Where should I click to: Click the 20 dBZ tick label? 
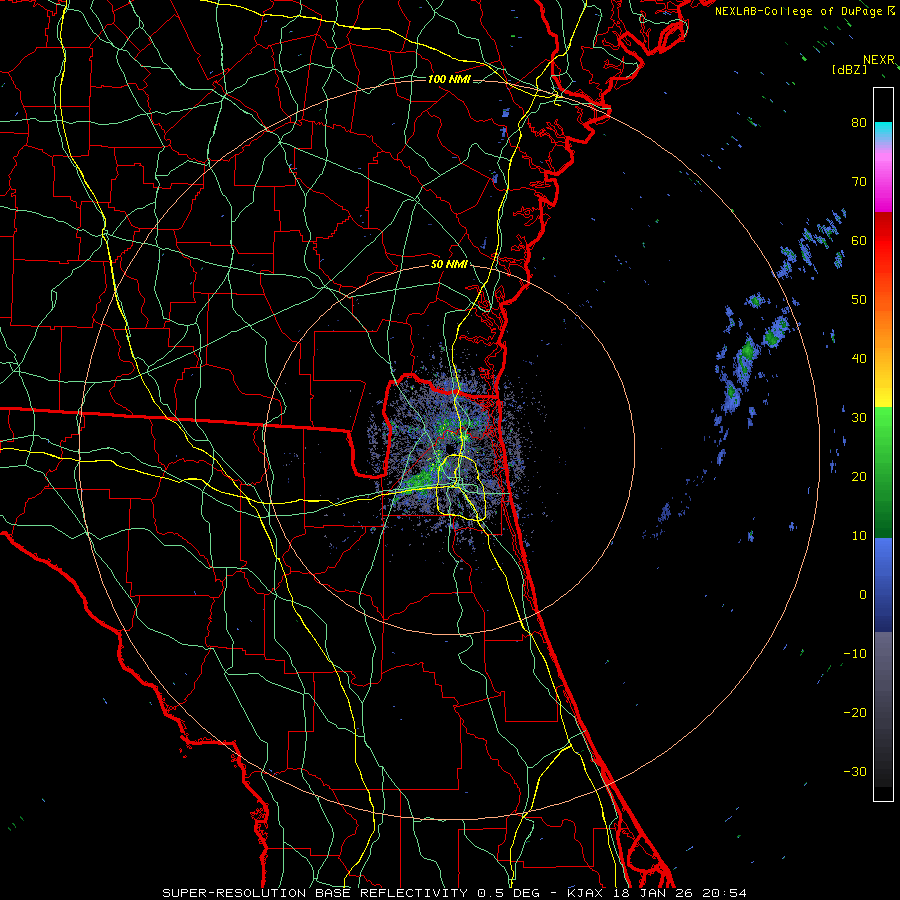(859, 476)
